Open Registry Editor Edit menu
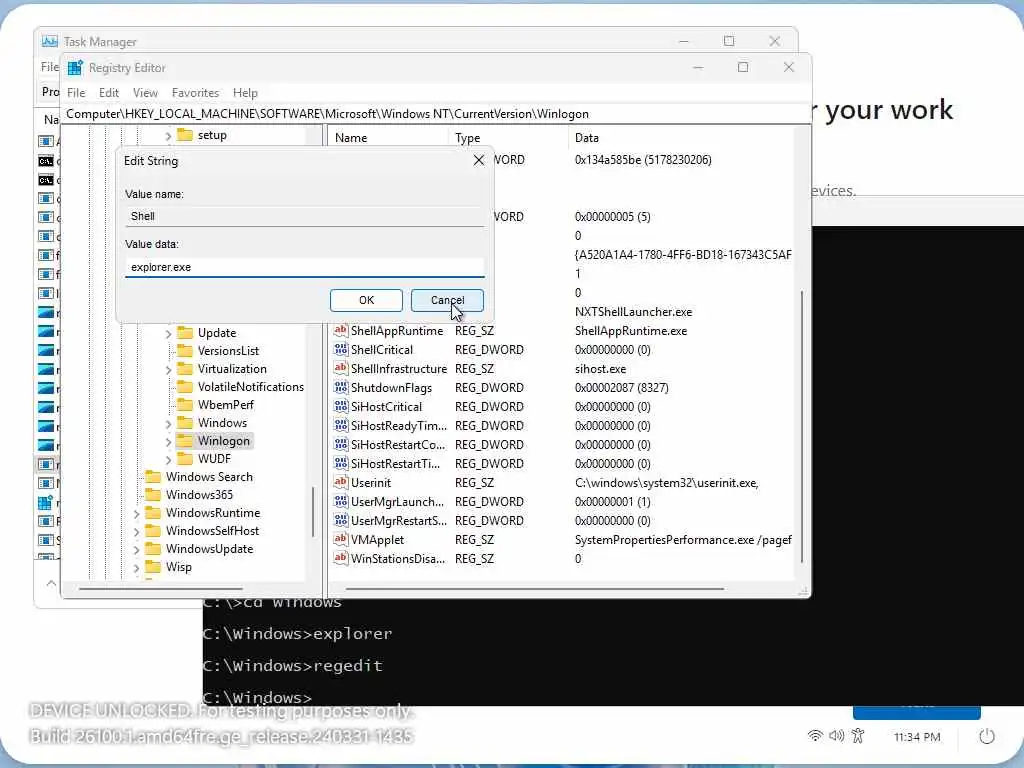The width and height of the screenshot is (1024, 768). (x=108, y=93)
